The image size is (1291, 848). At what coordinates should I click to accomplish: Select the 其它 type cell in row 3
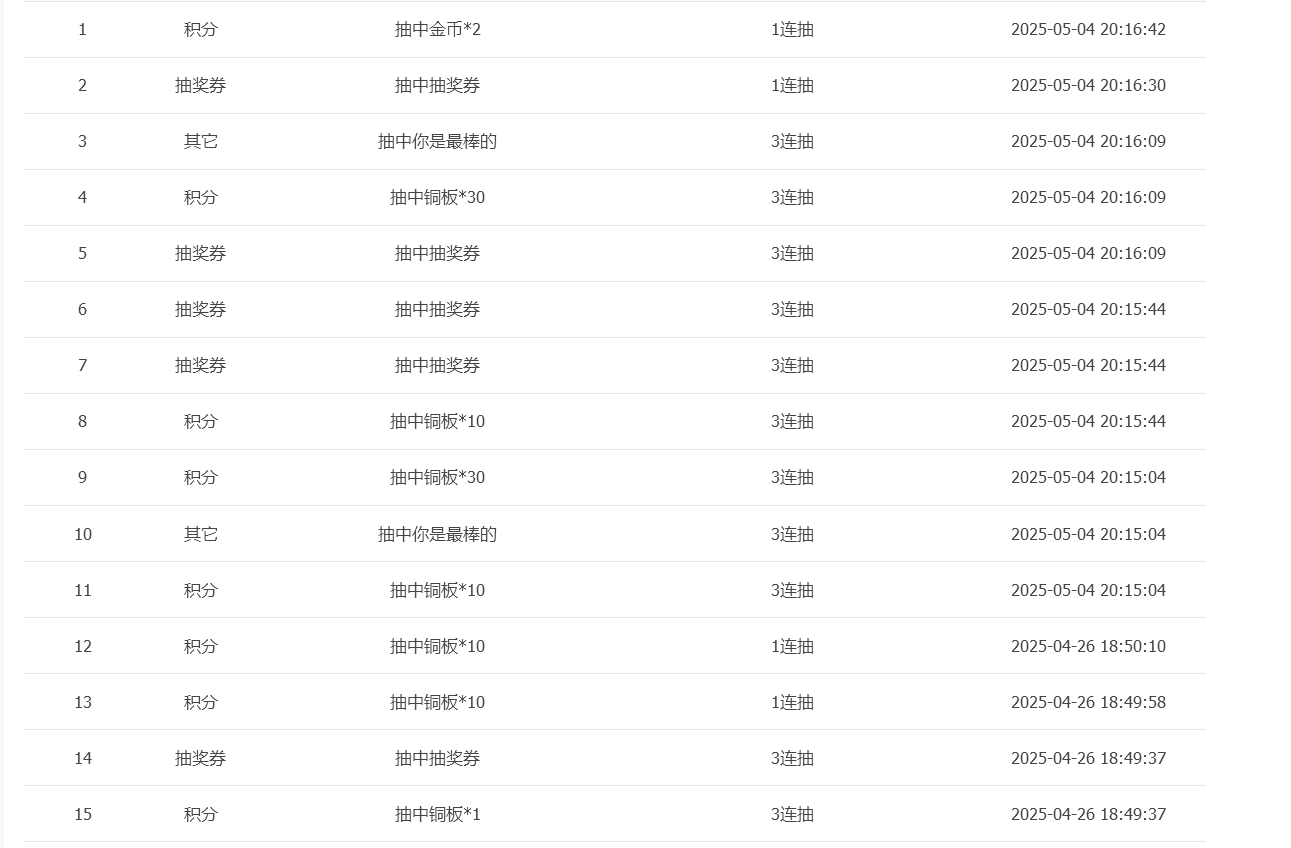(200, 142)
